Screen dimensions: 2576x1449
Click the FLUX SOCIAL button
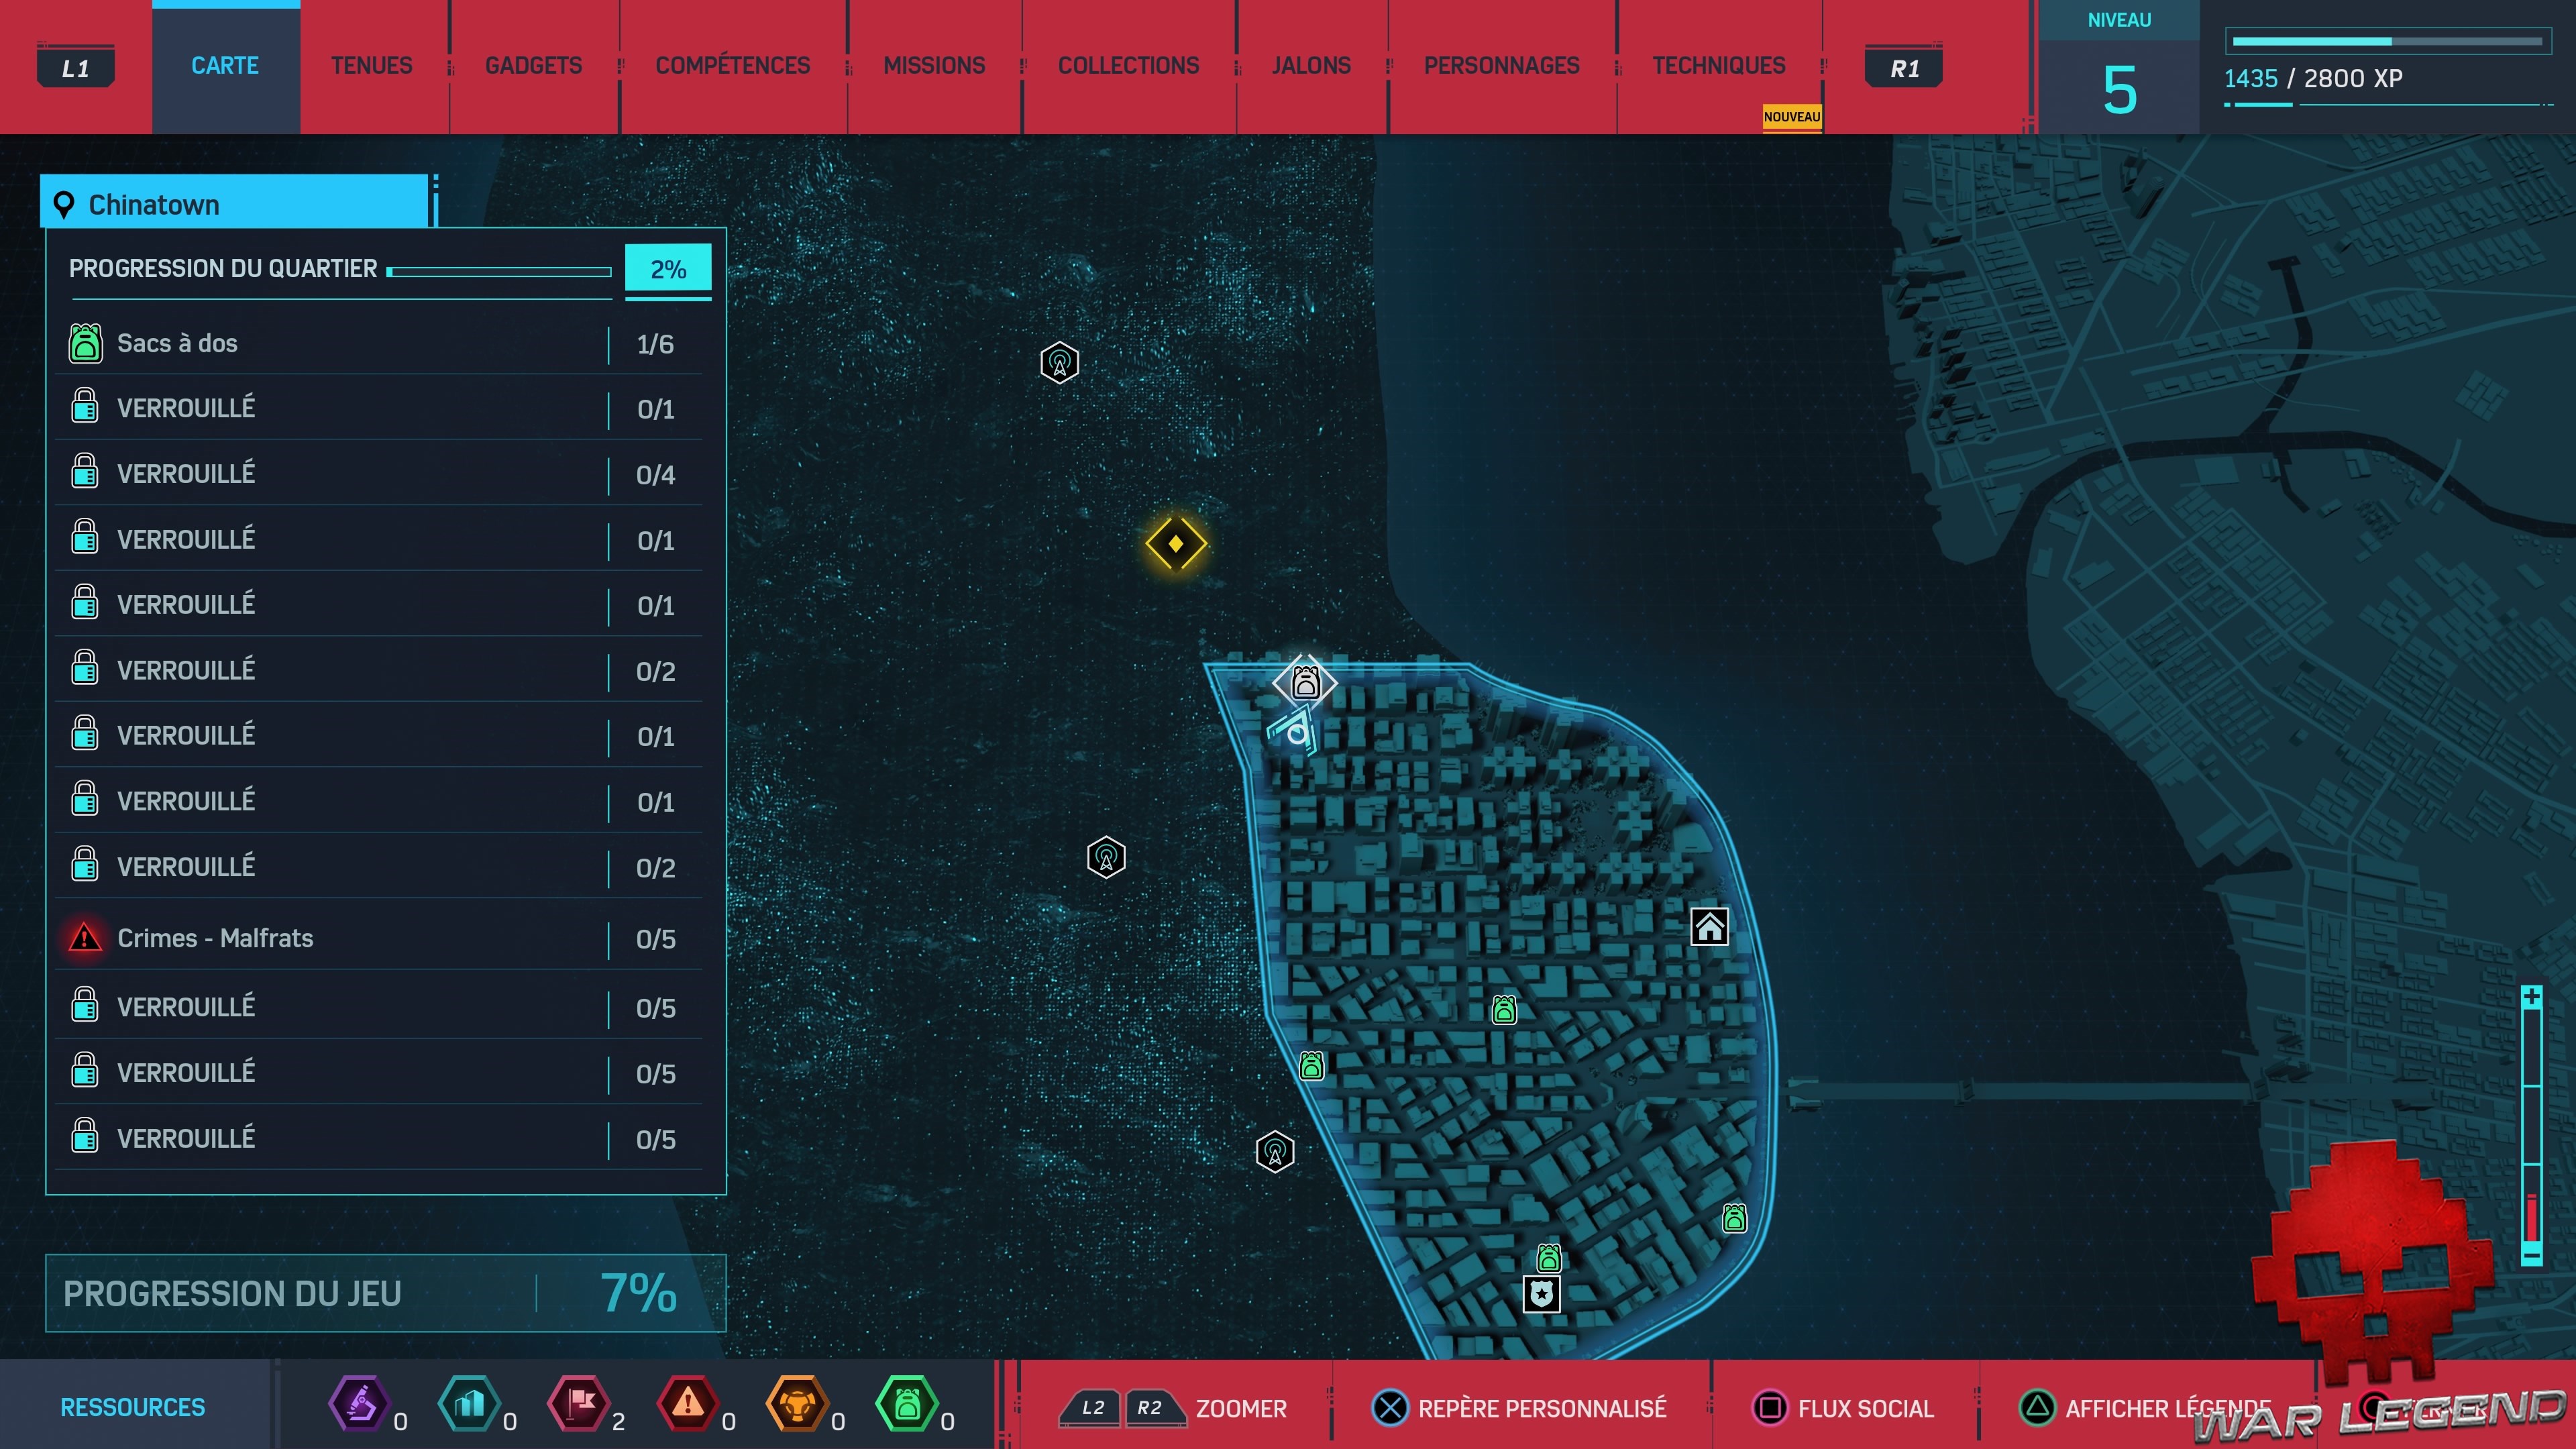[1843, 1408]
